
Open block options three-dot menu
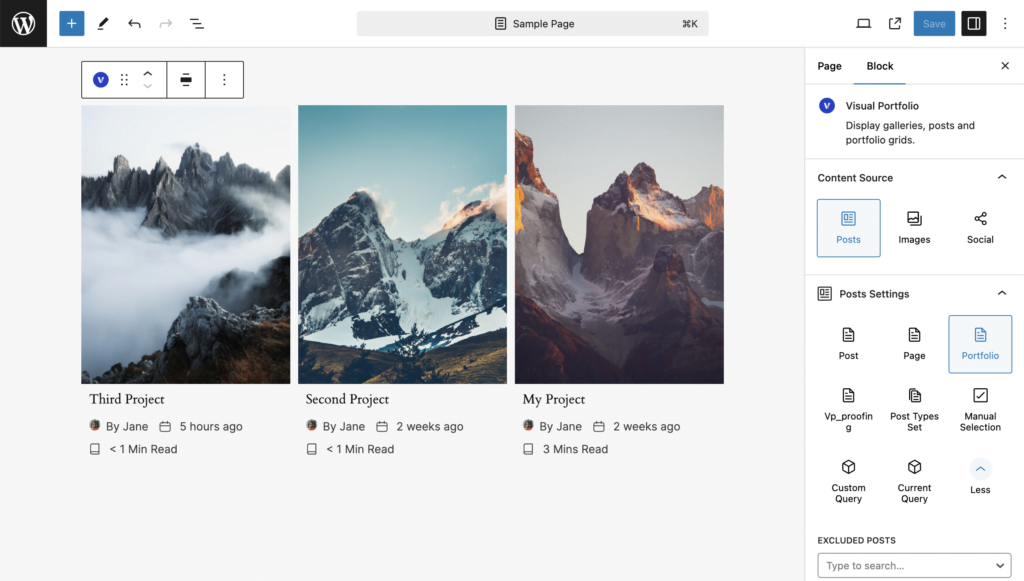point(224,80)
